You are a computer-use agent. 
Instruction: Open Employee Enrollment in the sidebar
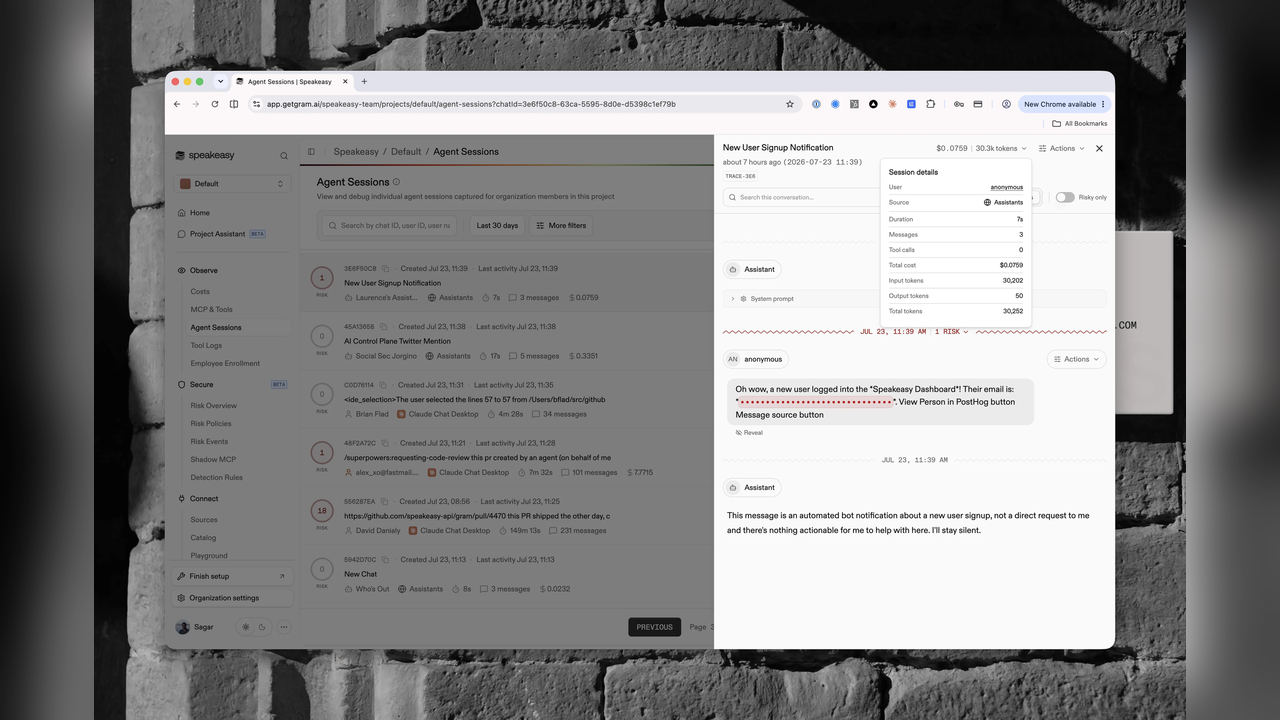coord(225,363)
